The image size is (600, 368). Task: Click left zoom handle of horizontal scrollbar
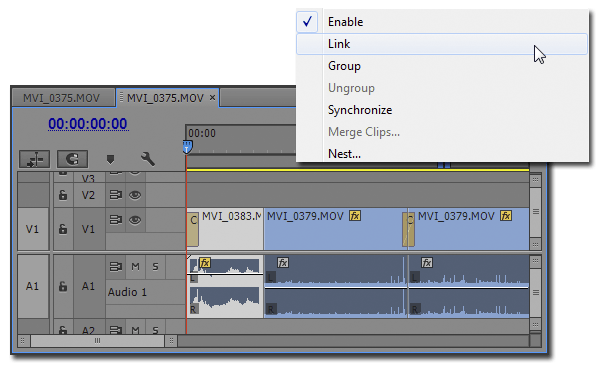click(23, 340)
